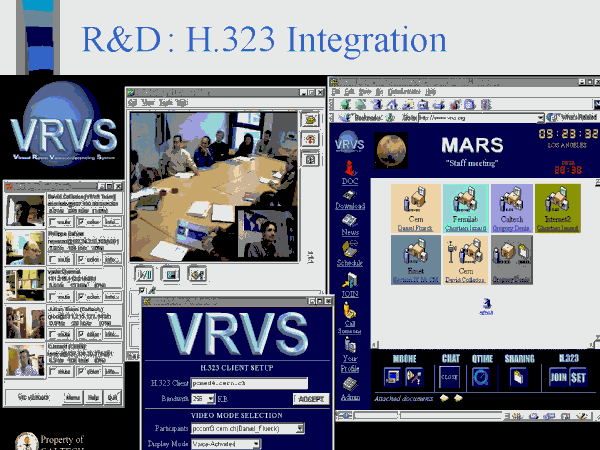Click the red hang-up icon beside the video
The width and height of the screenshot is (600, 450).
tap(310, 140)
